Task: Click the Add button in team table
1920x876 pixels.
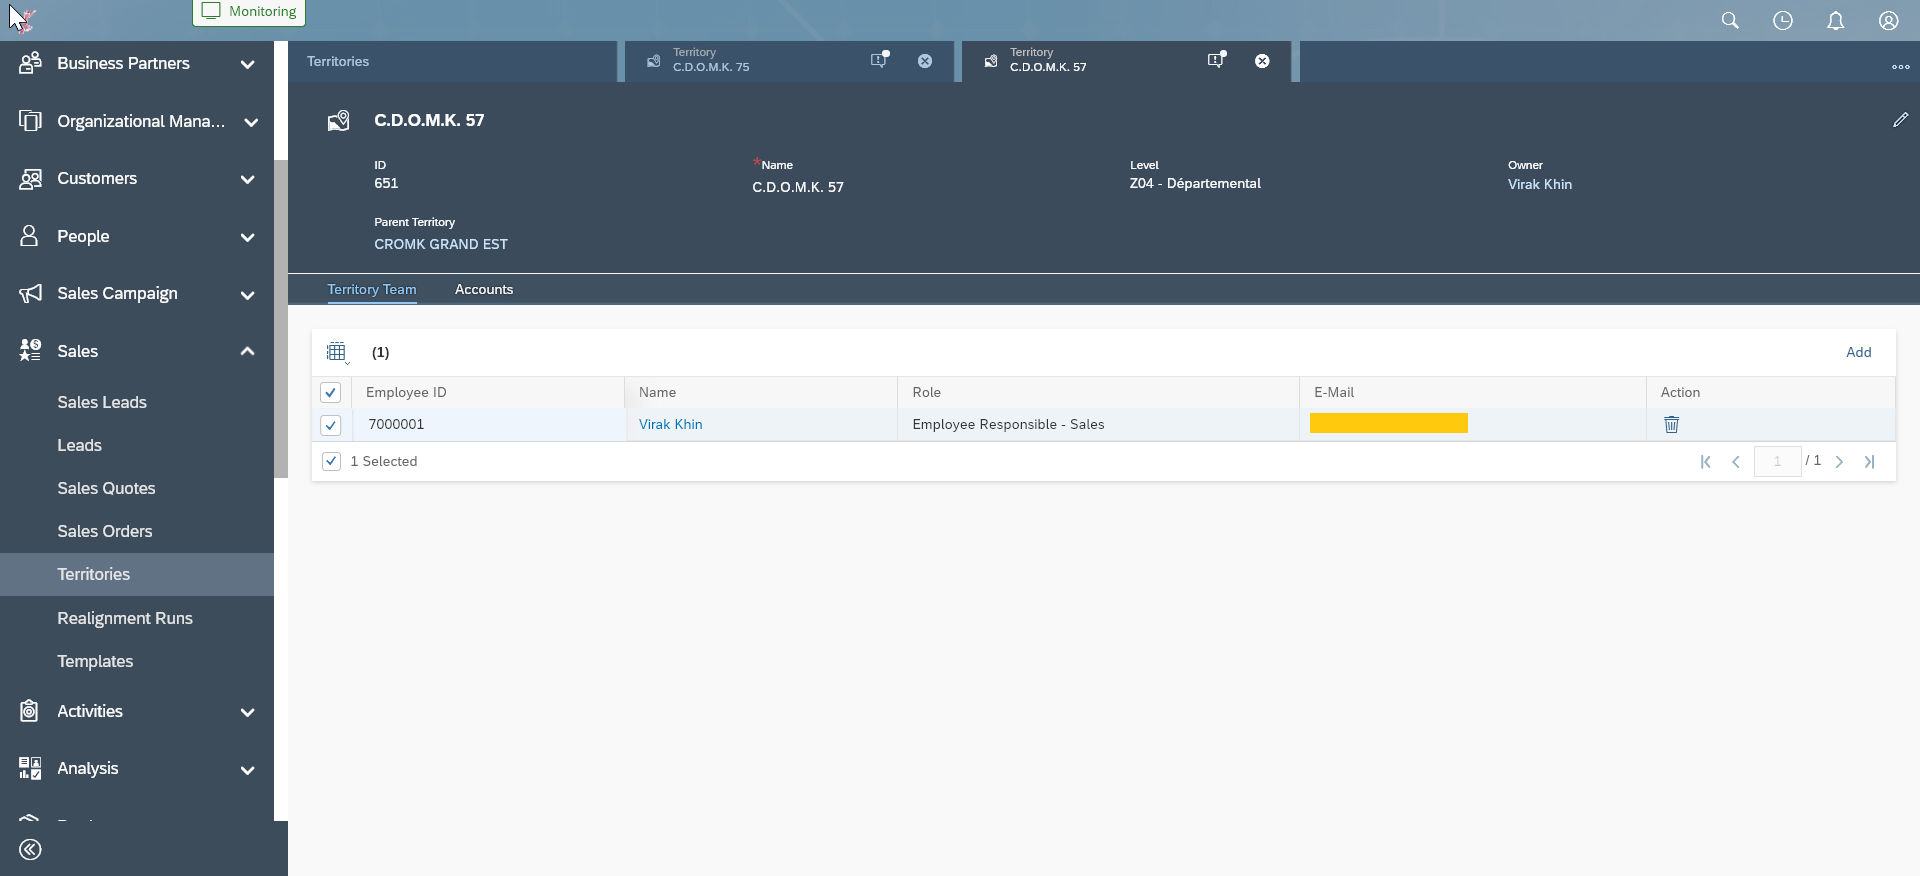Action: [x=1858, y=352]
